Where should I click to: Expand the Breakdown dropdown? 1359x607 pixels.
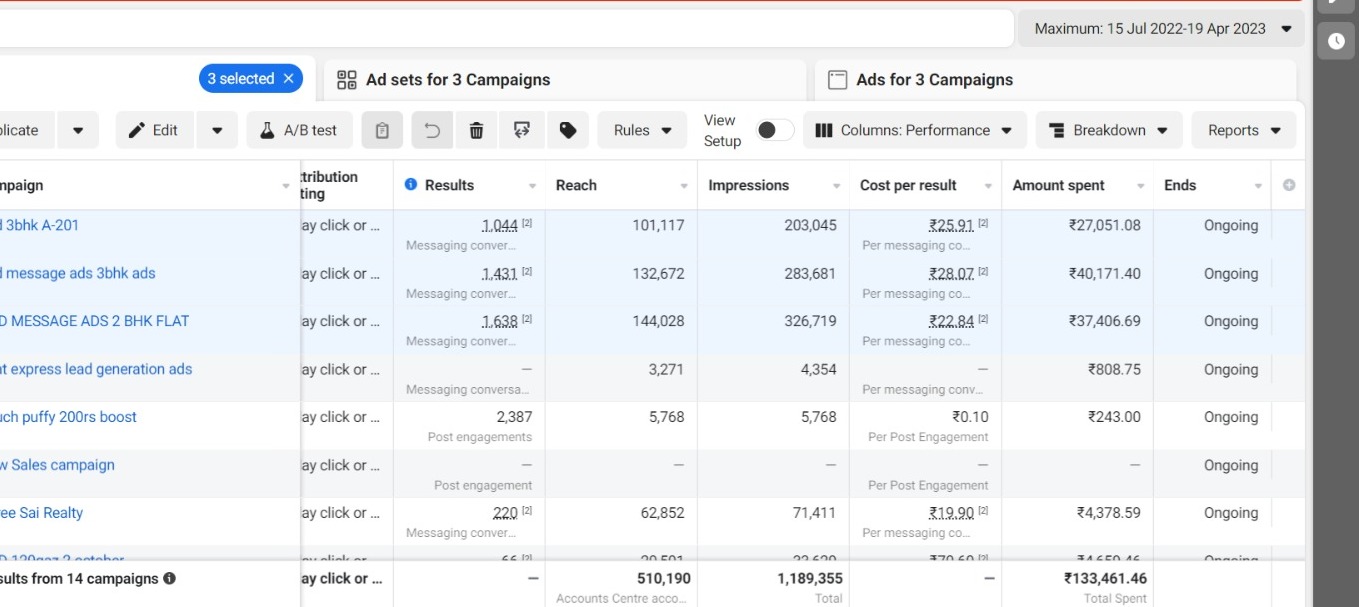[x=1108, y=130]
